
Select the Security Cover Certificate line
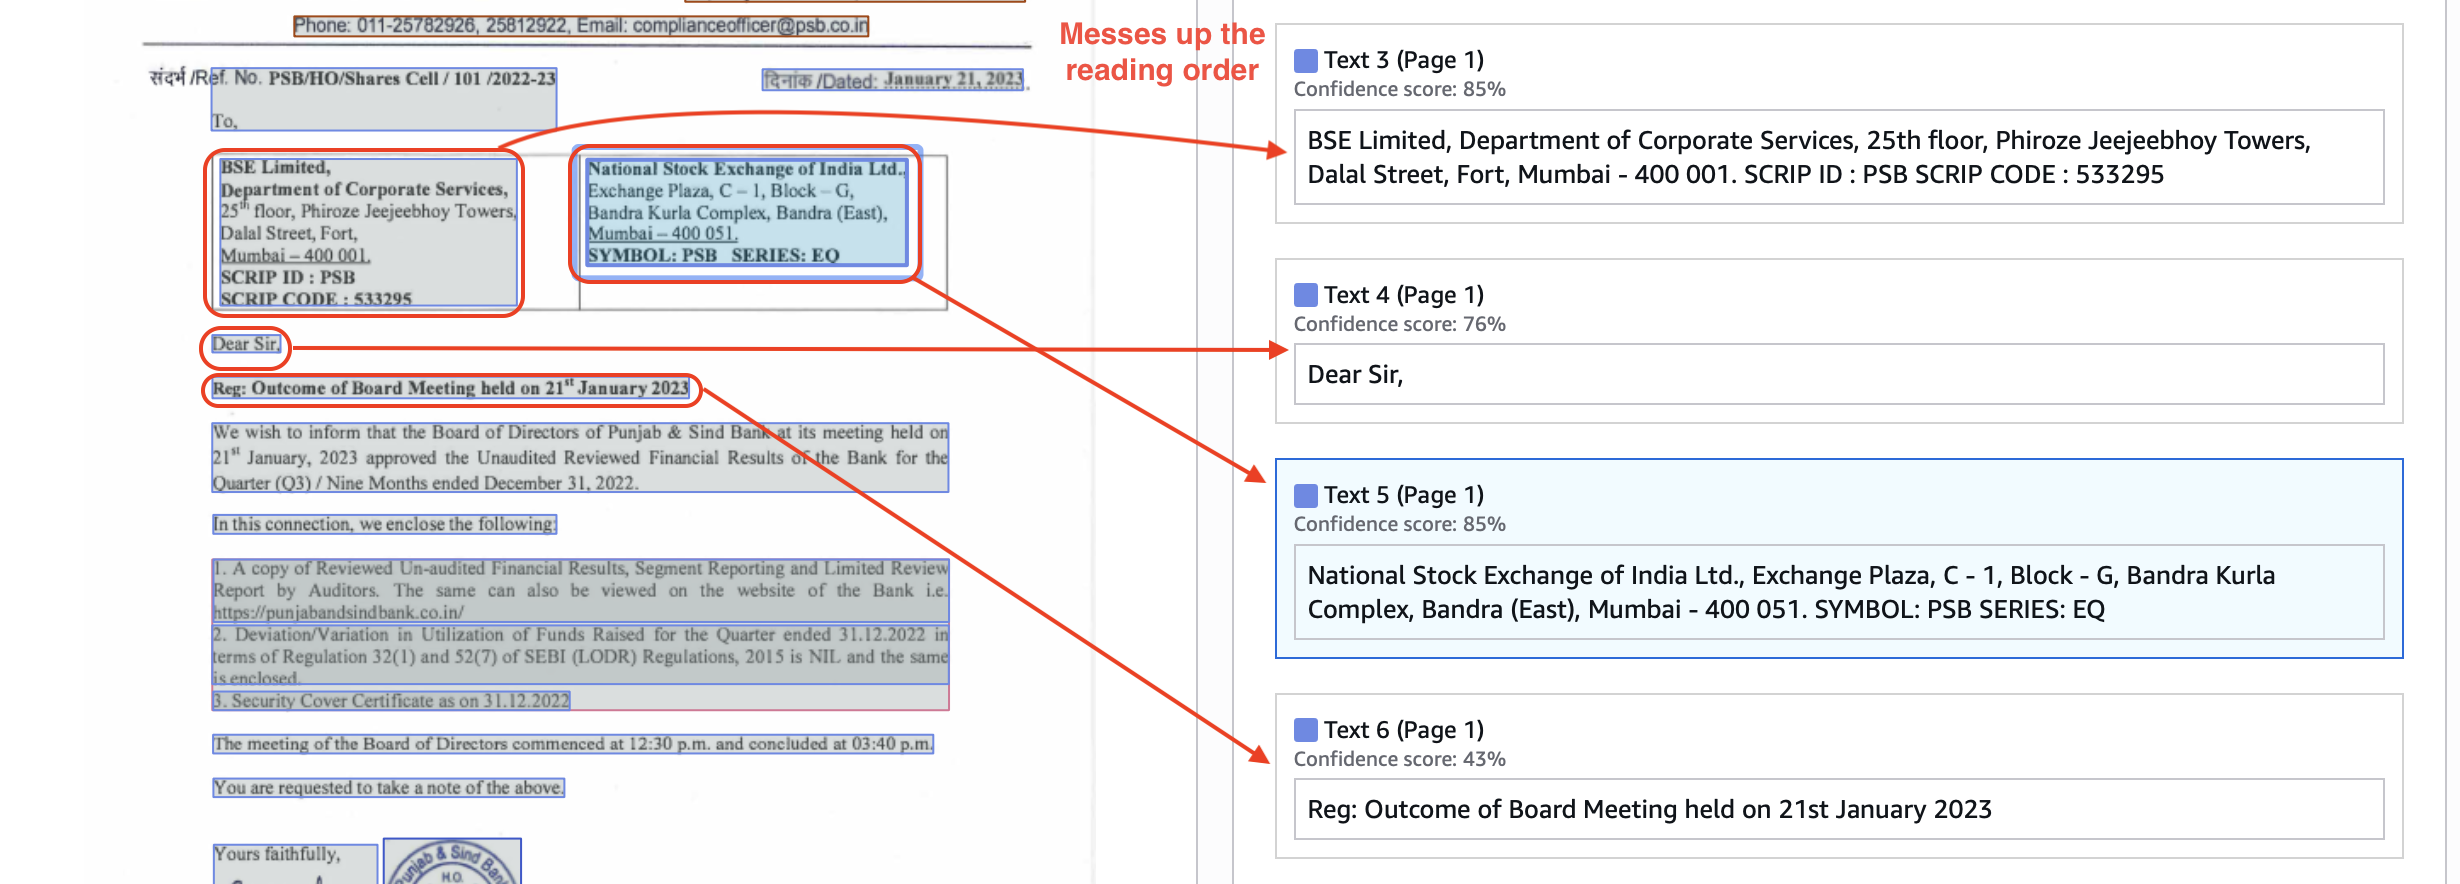coord(391,701)
